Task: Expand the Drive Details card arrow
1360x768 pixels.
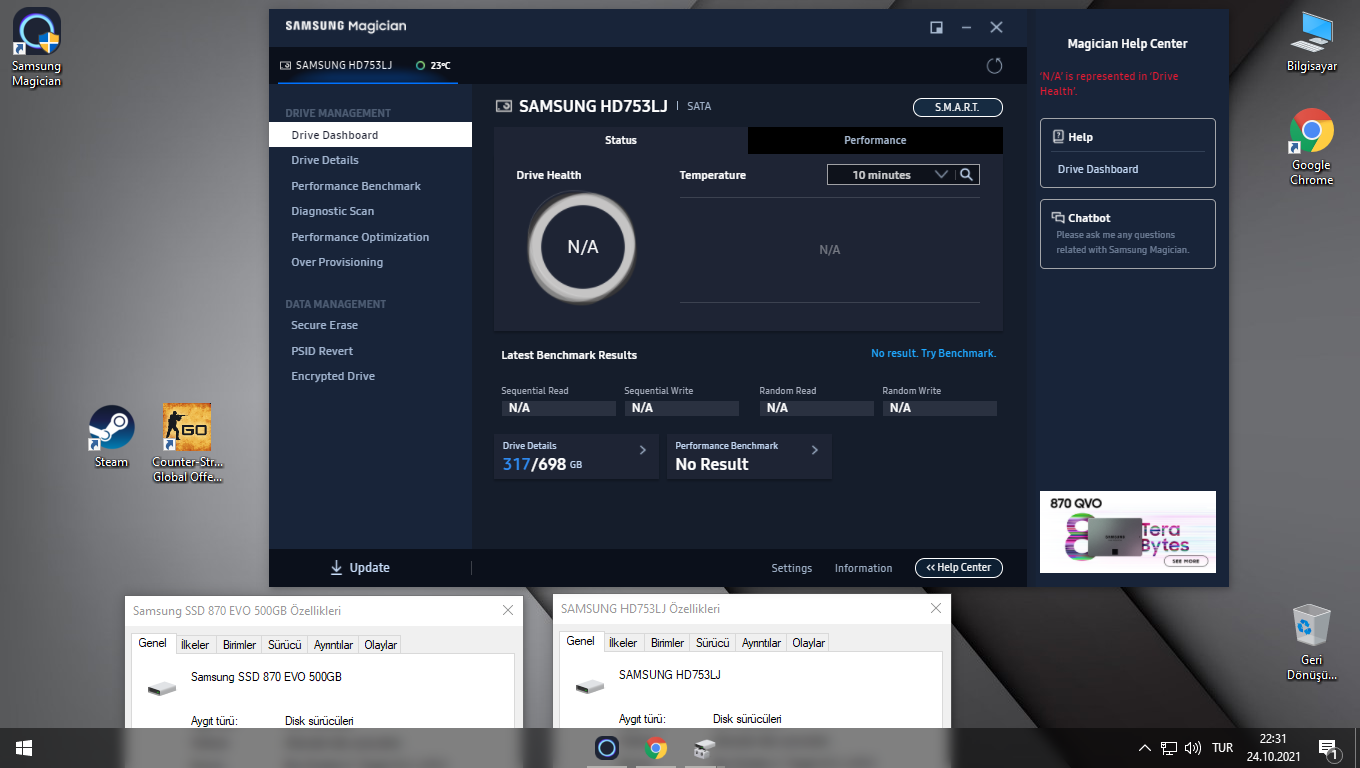Action: [x=643, y=451]
